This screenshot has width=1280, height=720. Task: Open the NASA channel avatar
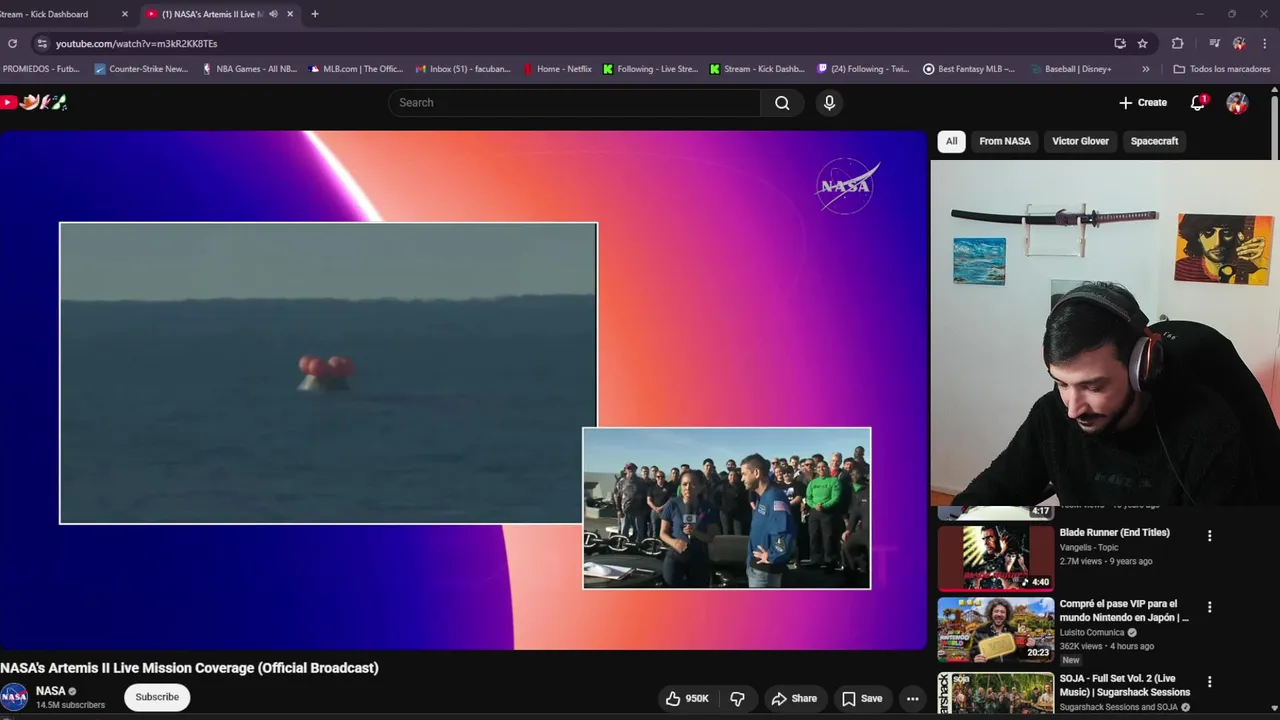(x=14, y=697)
